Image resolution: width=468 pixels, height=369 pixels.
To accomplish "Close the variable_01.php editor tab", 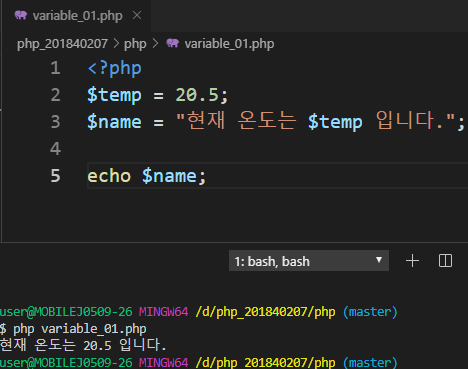I will point(137,15).
